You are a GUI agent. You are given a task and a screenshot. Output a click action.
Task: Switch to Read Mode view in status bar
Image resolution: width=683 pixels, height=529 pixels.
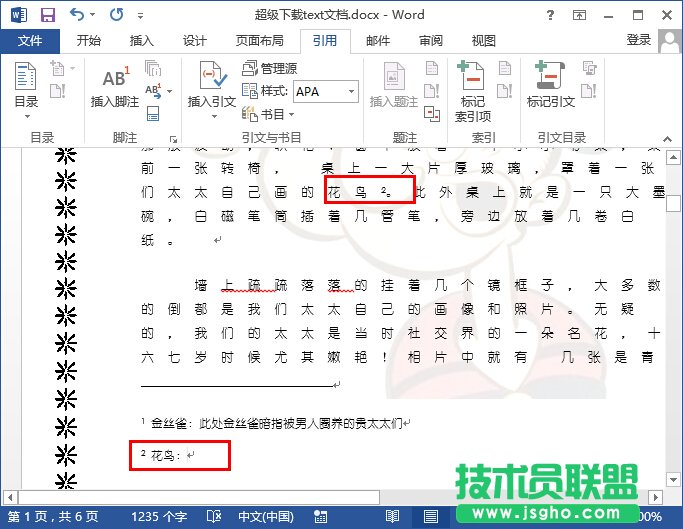point(393,516)
